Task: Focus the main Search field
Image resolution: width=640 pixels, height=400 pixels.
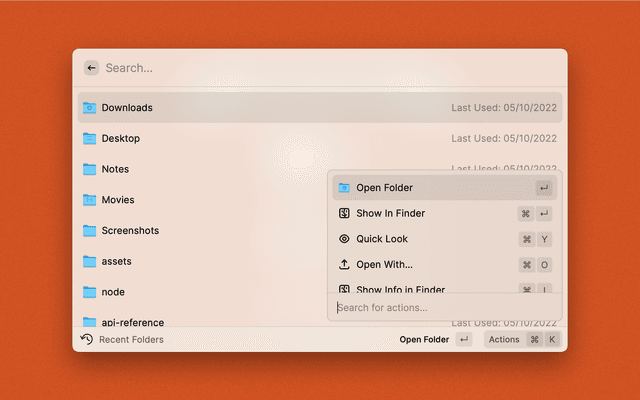Action: pos(300,68)
